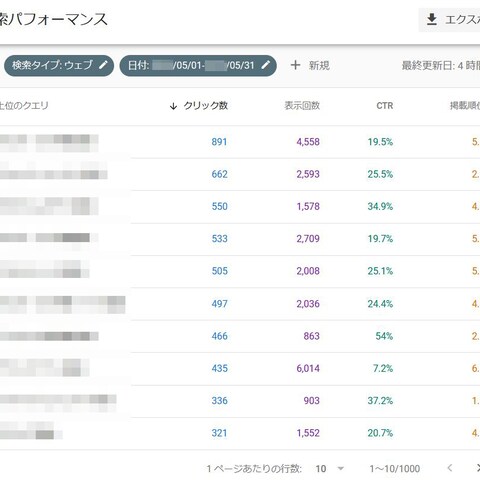The width and height of the screenshot is (480, 480).
Task: Click the 863 impressions cell
Action: (311, 336)
